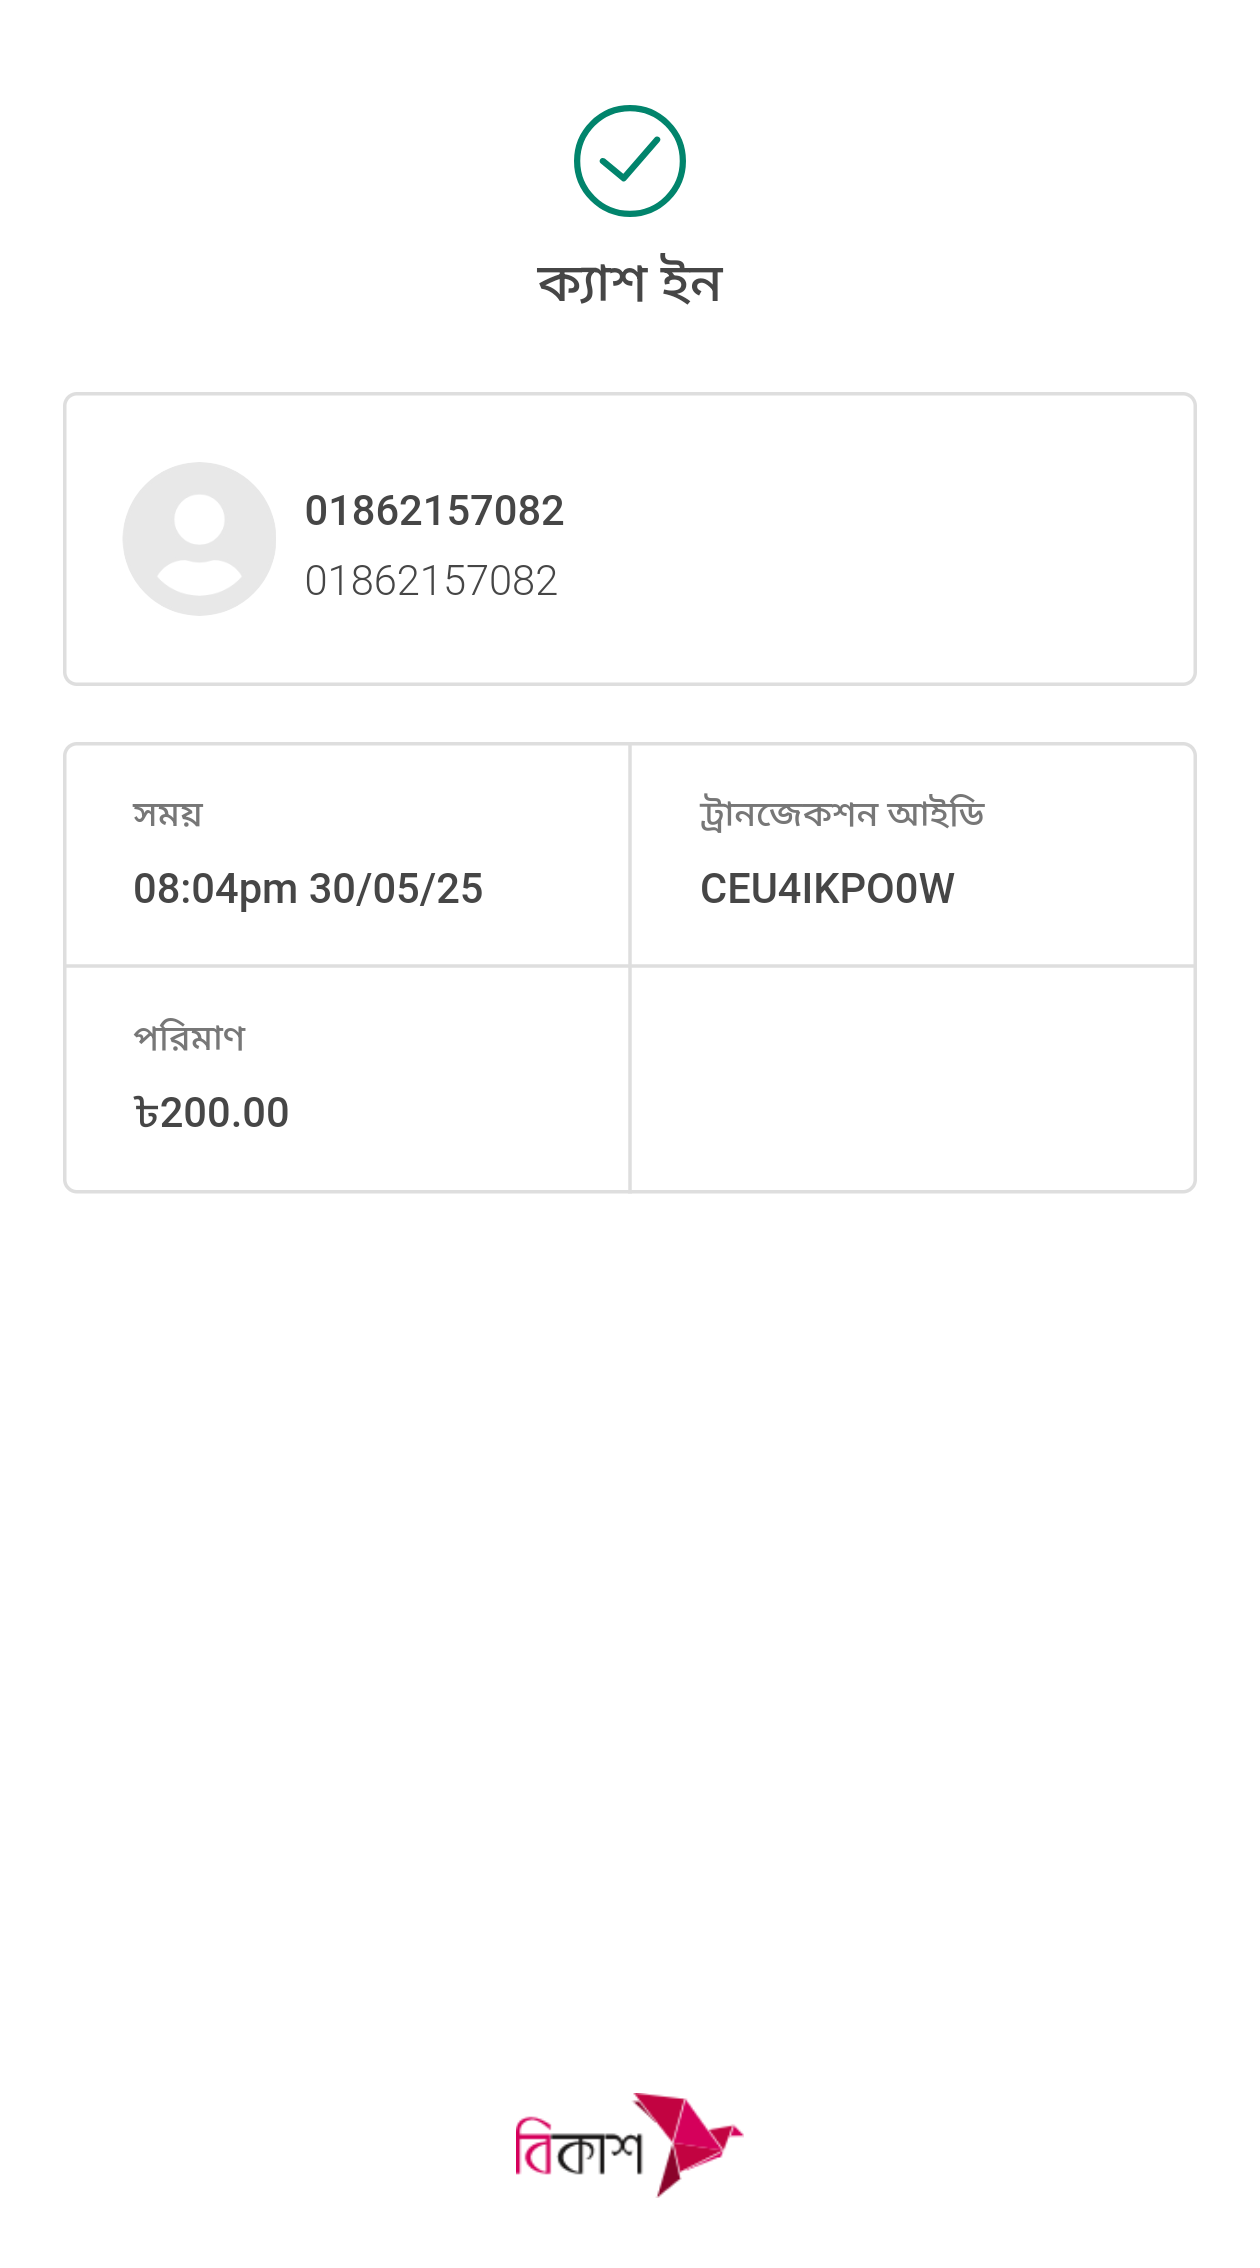1260x2268 pixels.
Task: Tap the পরিমাণ label
Action: click(189, 1037)
